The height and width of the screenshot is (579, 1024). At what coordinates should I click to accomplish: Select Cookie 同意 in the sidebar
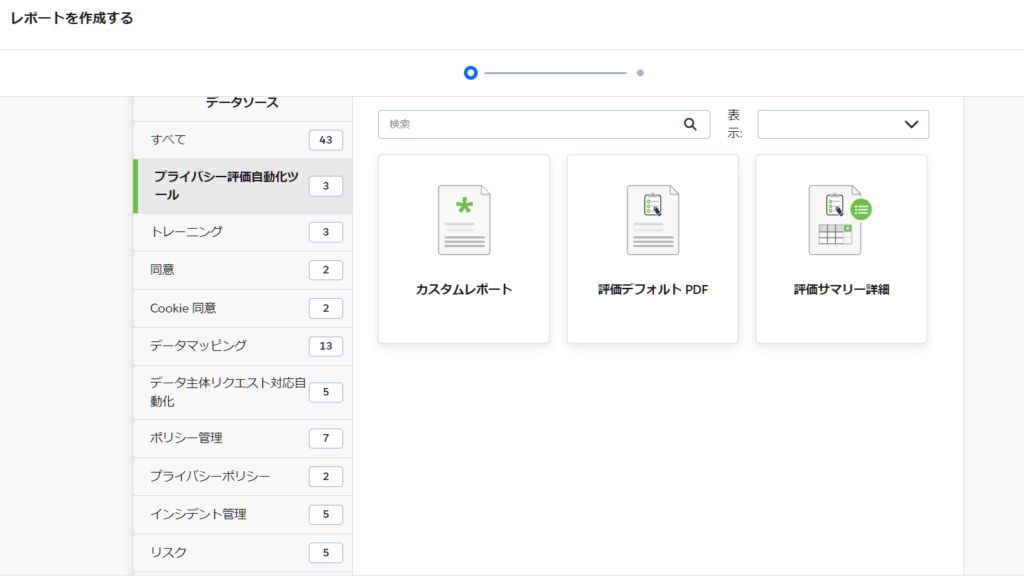pyautogui.click(x=242, y=308)
